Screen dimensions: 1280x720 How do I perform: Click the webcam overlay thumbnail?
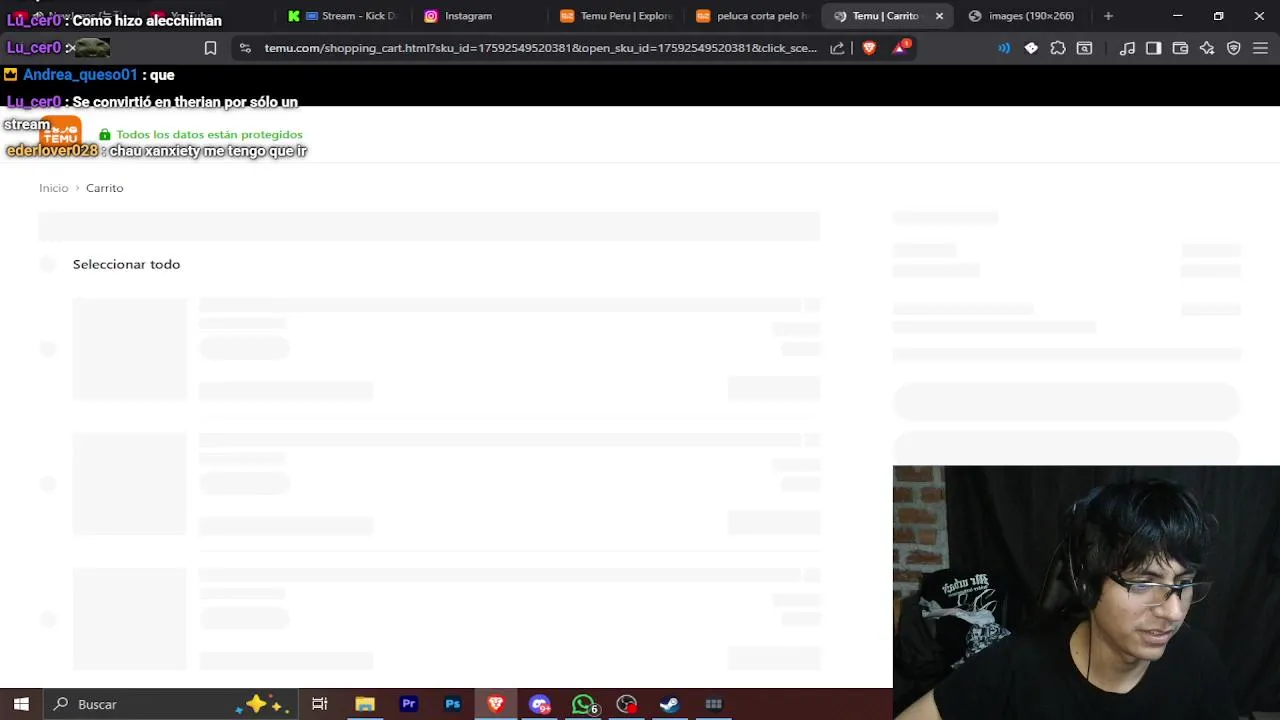coord(1086,592)
